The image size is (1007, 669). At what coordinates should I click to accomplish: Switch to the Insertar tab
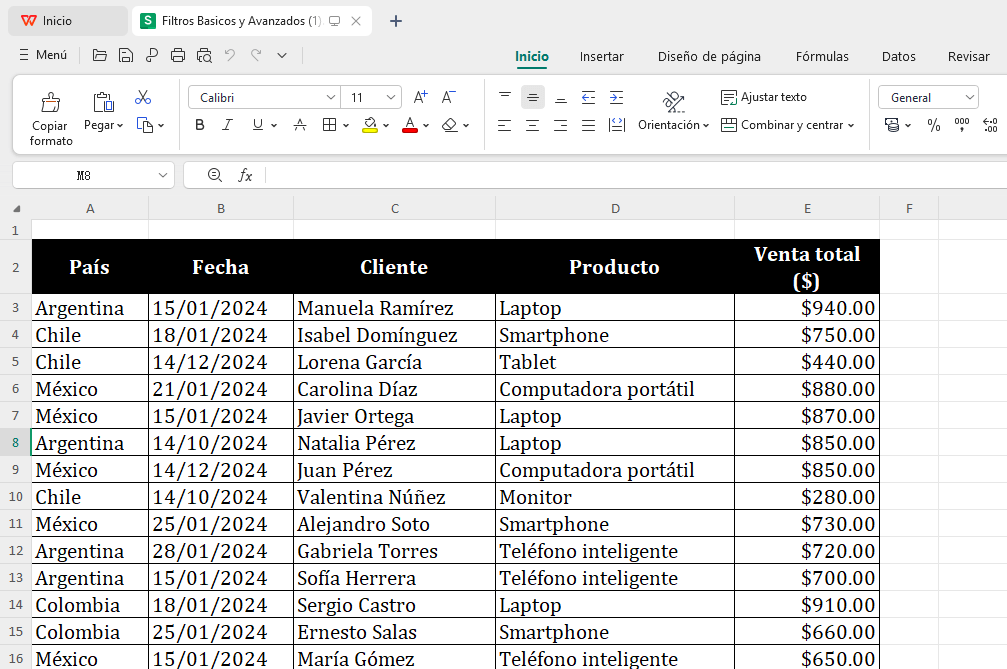click(x=601, y=56)
